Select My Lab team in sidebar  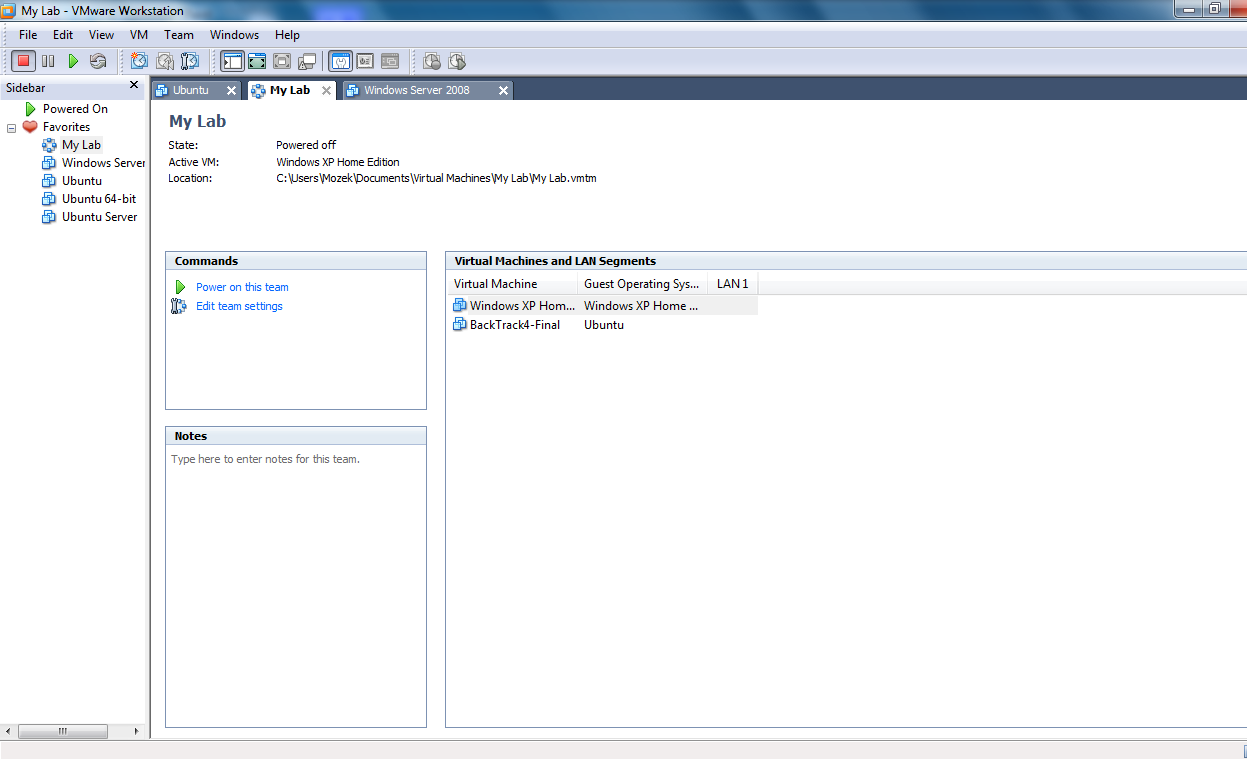(x=81, y=145)
